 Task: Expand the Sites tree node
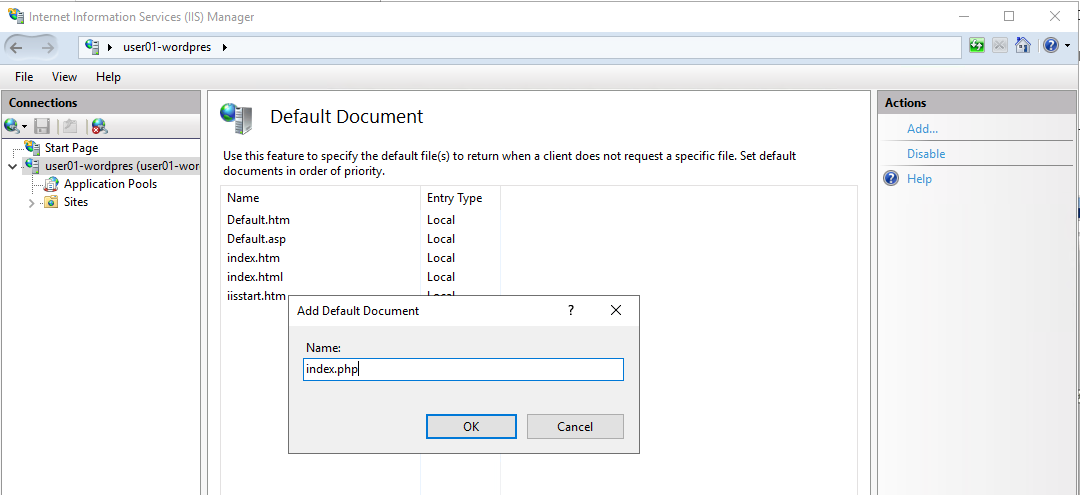pyautogui.click(x=32, y=202)
